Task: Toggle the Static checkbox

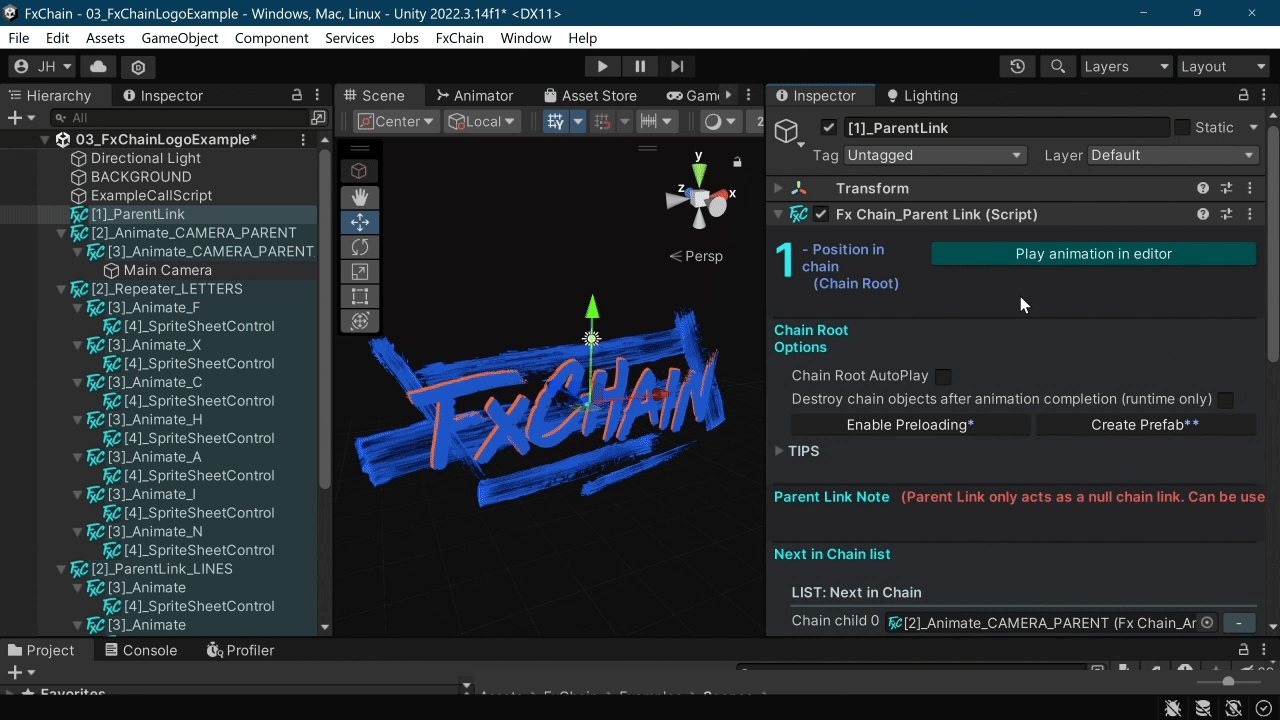Action: click(x=1182, y=127)
